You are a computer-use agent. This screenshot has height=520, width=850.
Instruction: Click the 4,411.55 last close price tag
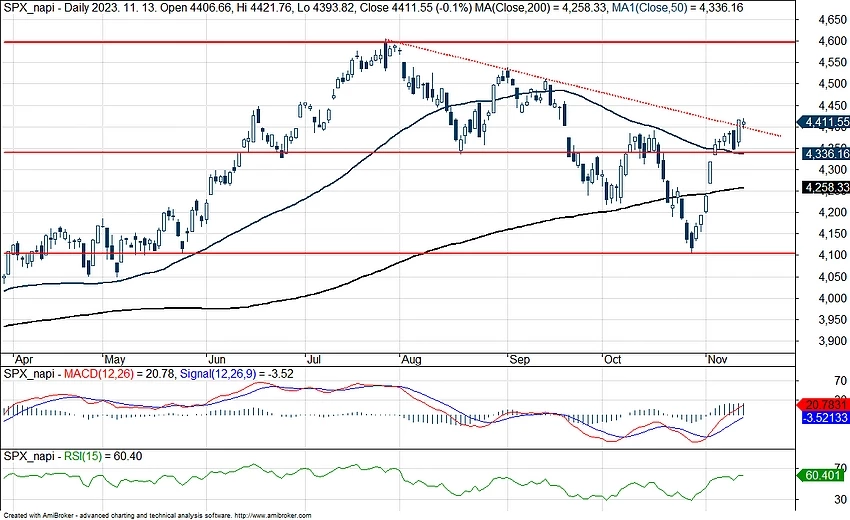tap(825, 122)
